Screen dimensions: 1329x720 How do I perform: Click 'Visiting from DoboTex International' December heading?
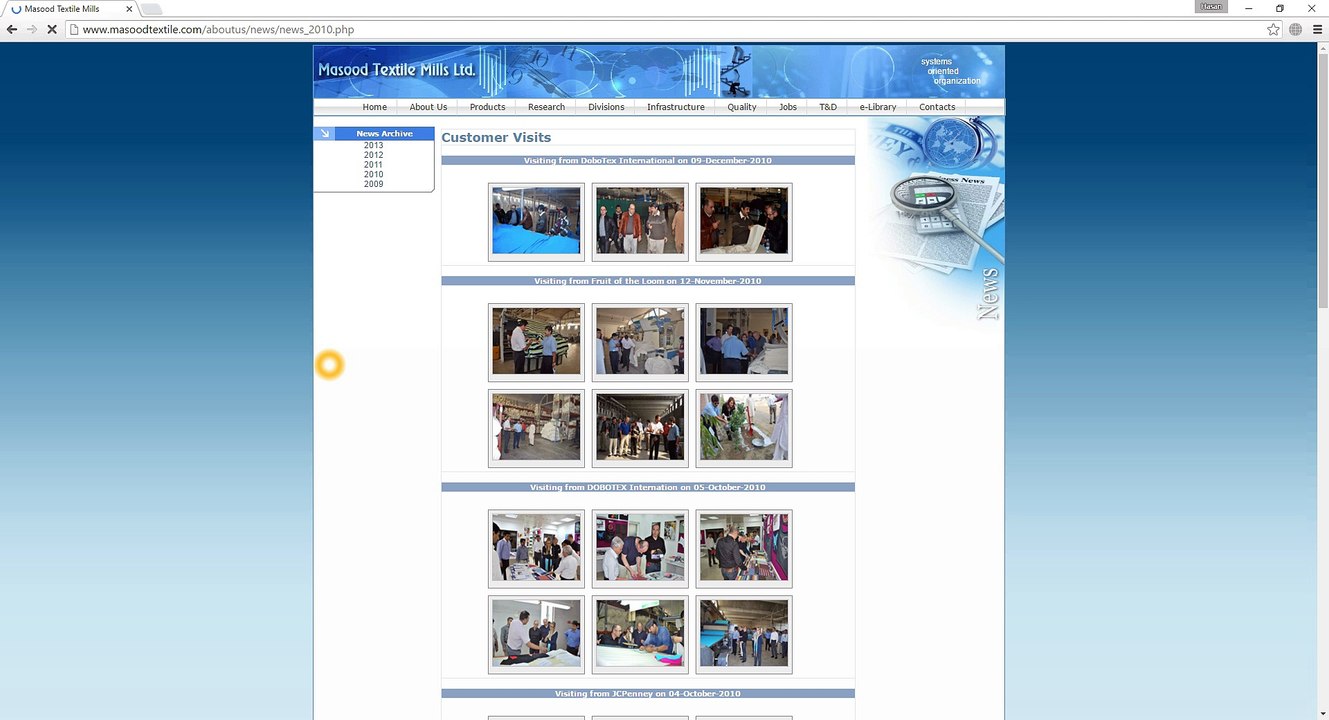point(648,160)
